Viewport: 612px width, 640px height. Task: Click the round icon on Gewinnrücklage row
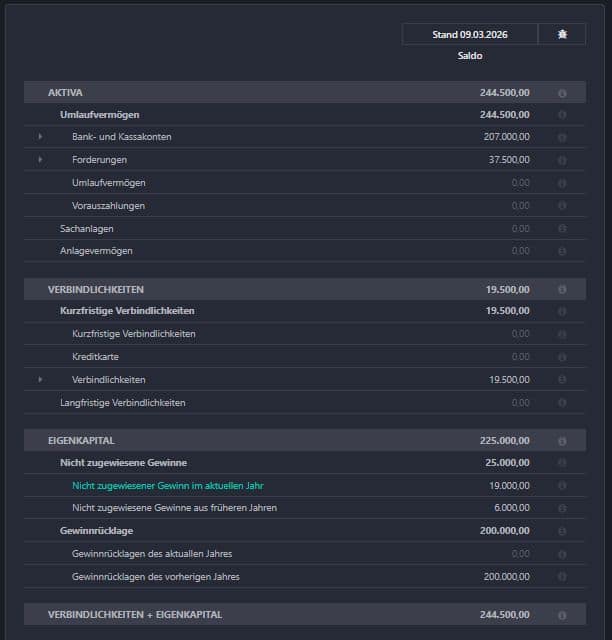click(x=562, y=531)
